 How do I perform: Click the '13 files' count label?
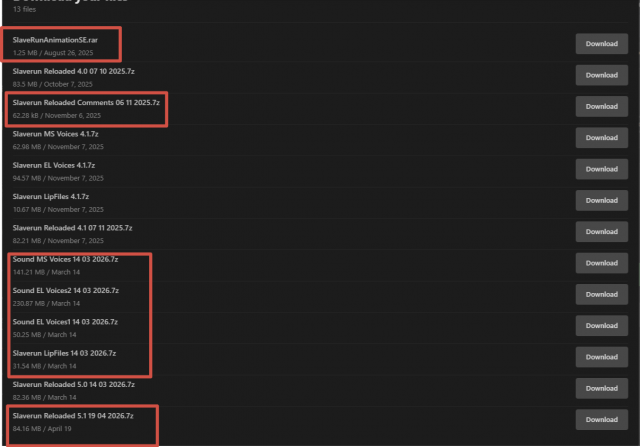(x=24, y=9)
